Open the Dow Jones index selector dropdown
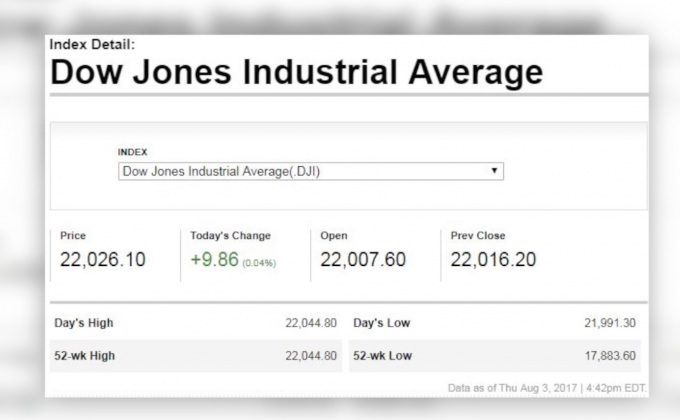680x420 pixels. (310, 171)
